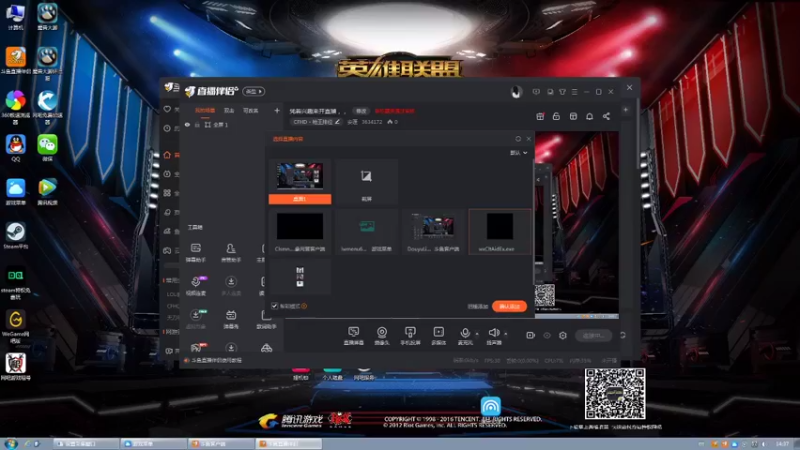800x450 pixels.
Task: Edit the CFHD category tag
Action: (x=316, y=122)
